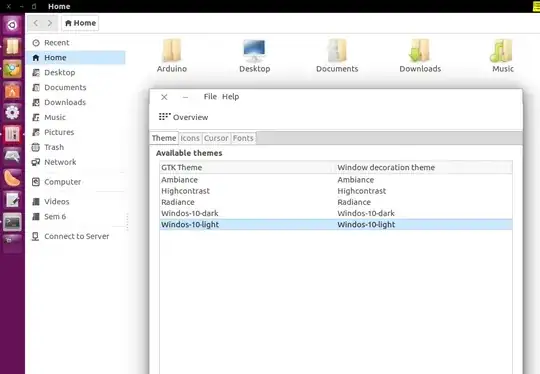The height and width of the screenshot is (374, 540).
Task: Open Pictures in Files sidebar
Action: coord(76,132)
